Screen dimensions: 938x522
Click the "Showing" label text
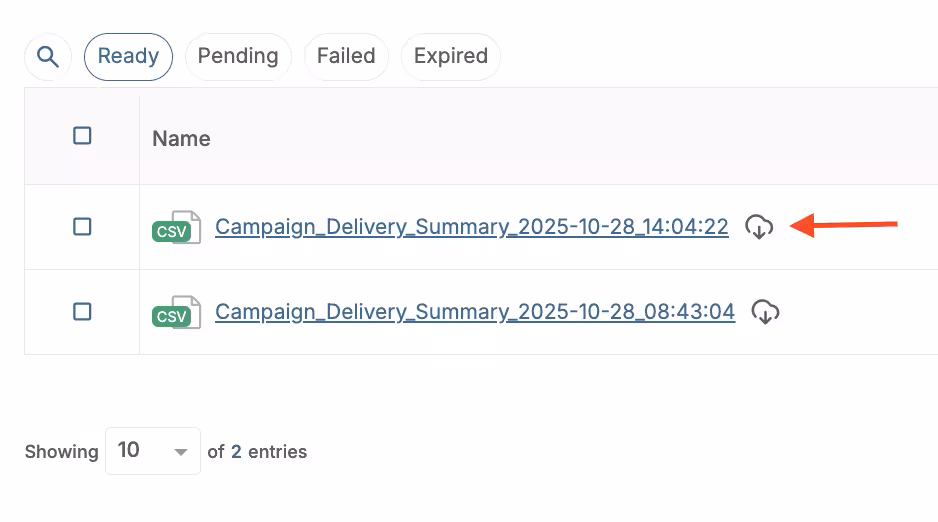pos(61,452)
